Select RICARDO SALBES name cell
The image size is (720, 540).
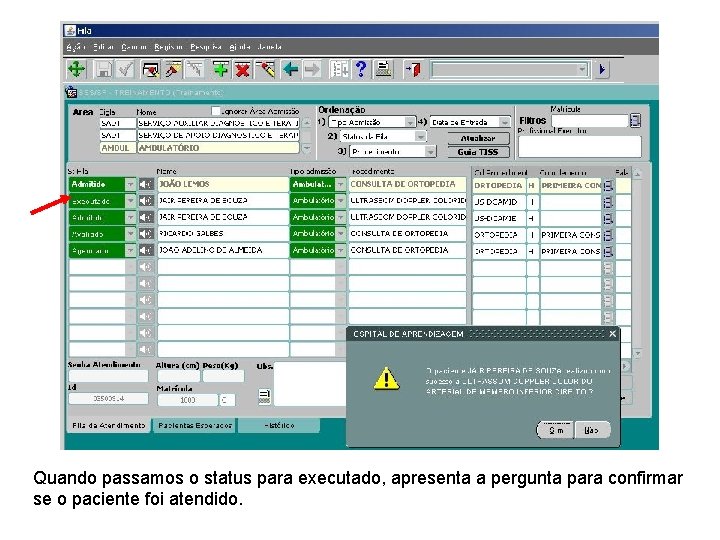(x=223, y=234)
